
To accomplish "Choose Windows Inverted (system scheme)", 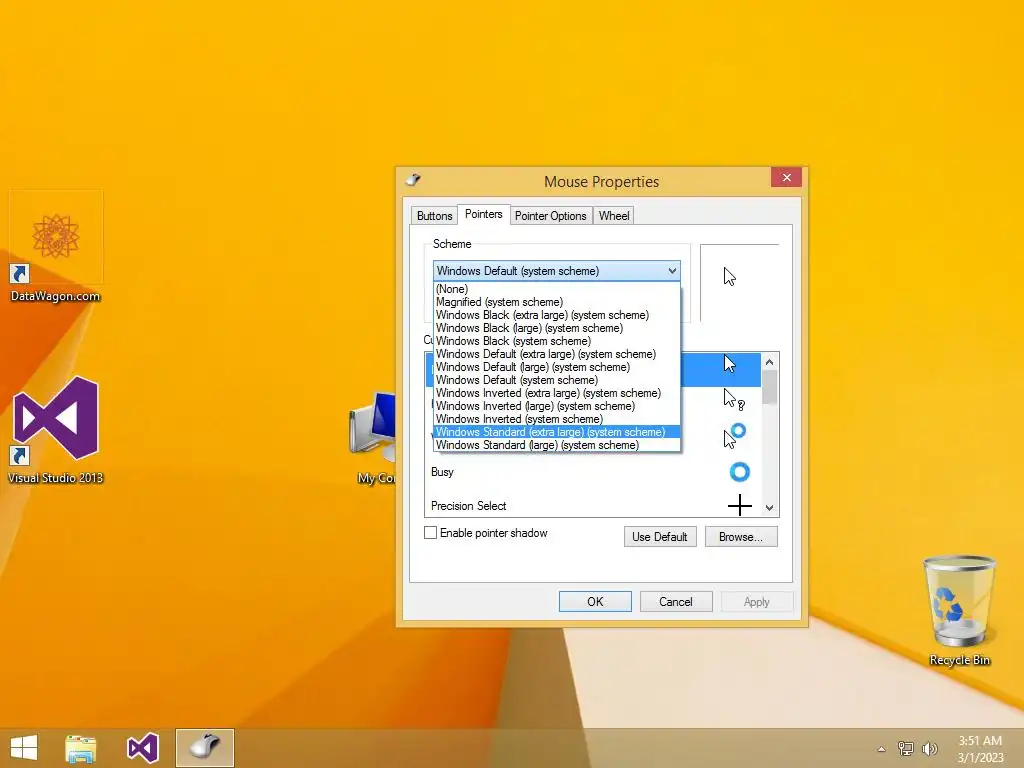I will pos(556,419).
